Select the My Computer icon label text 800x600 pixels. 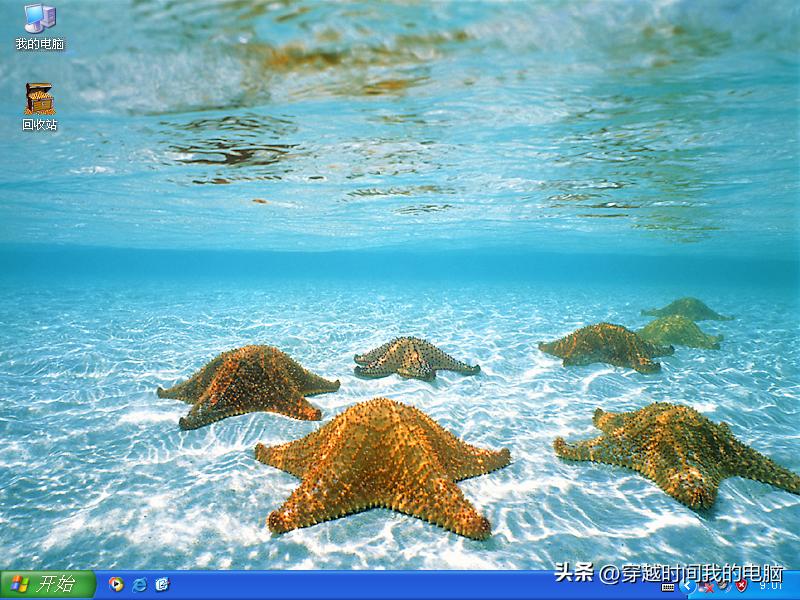tap(38, 42)
